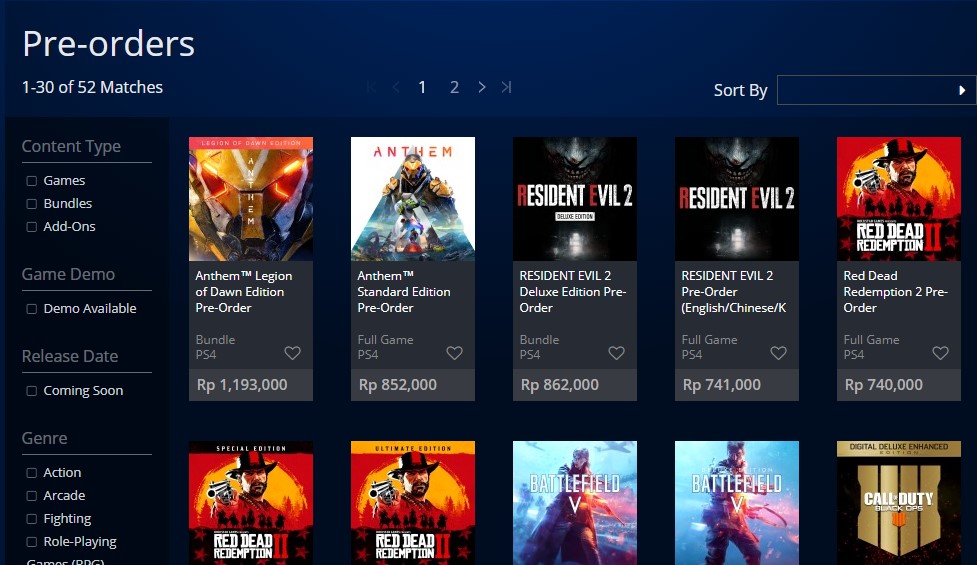Select the Arcade genre checkbox
Screen dimensions: 977x565
[31, 496]
